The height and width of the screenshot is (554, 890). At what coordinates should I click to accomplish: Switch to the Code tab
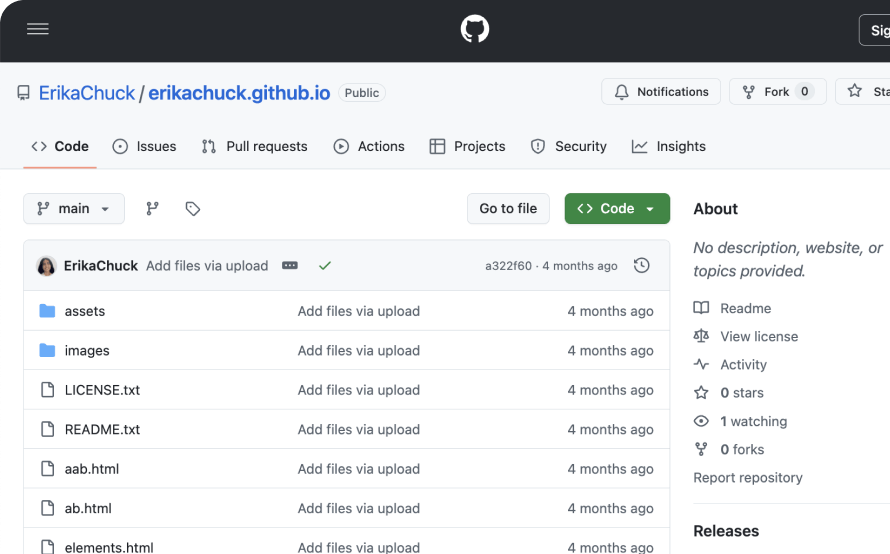click(60, 146)
